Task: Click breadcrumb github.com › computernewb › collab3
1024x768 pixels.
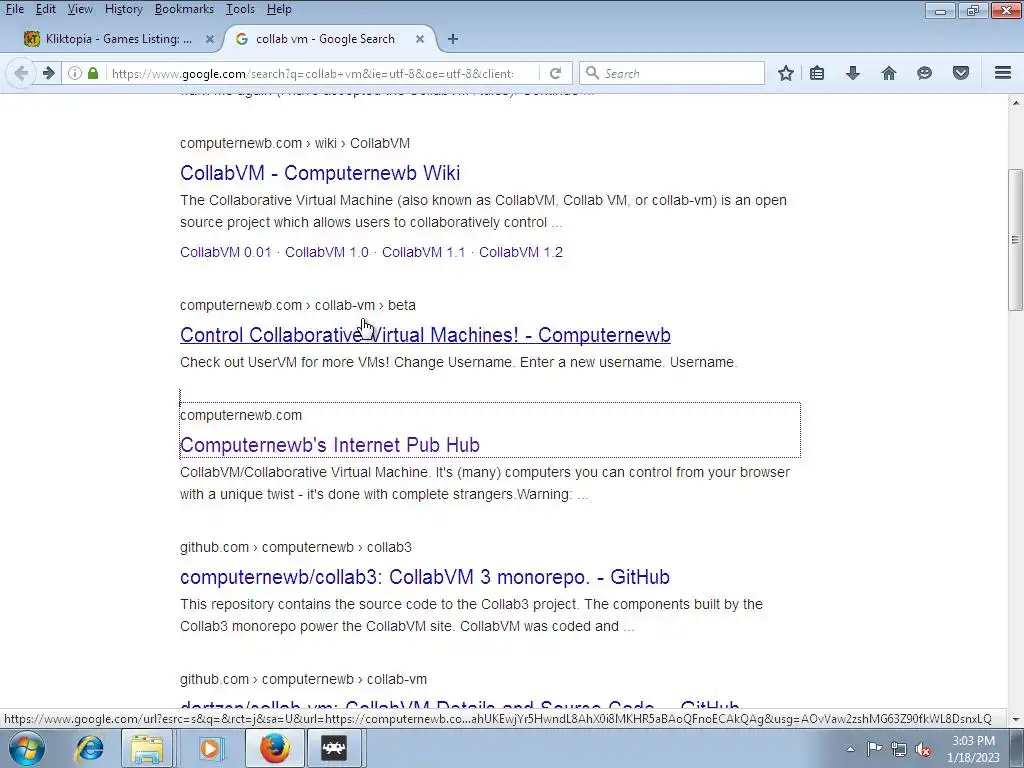Action: tap(296, 547)
